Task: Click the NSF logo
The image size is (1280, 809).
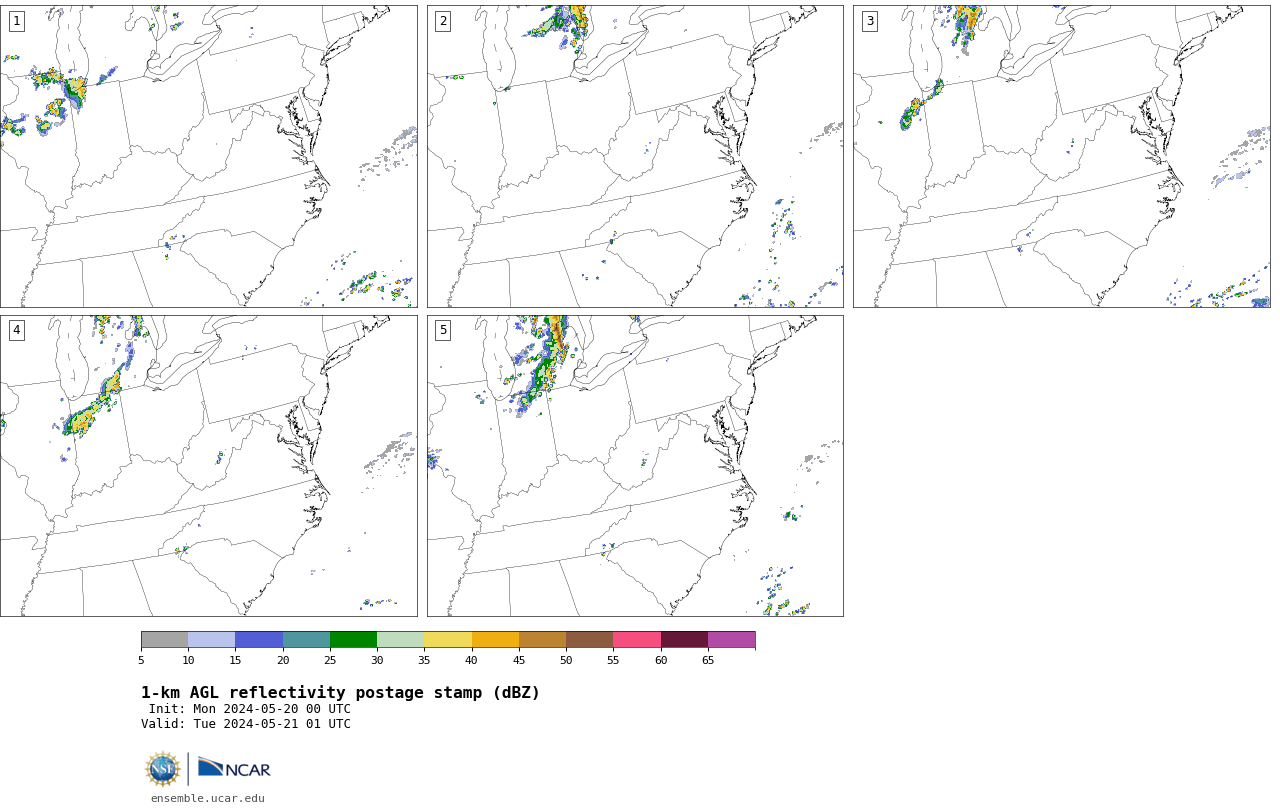Action: click(x=163, y=769)
